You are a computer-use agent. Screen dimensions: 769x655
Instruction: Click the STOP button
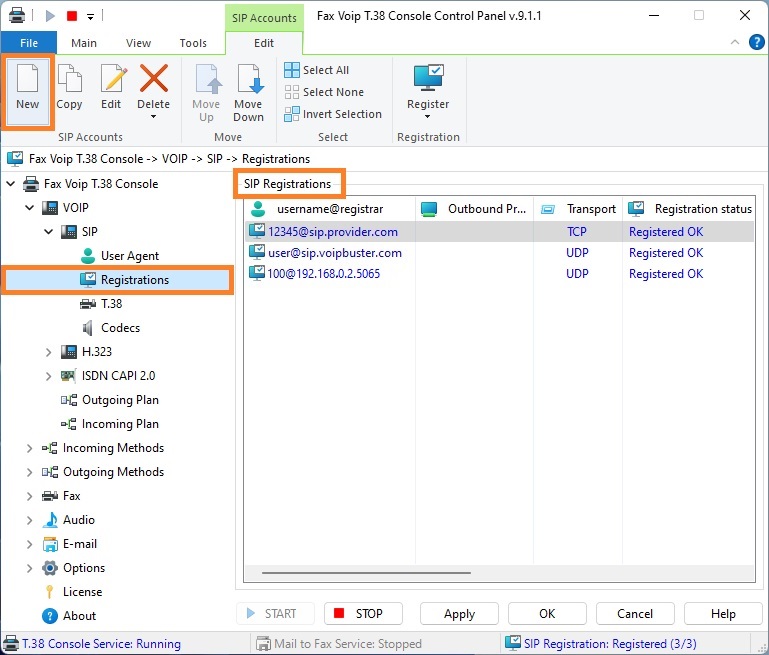coord(363,614)
